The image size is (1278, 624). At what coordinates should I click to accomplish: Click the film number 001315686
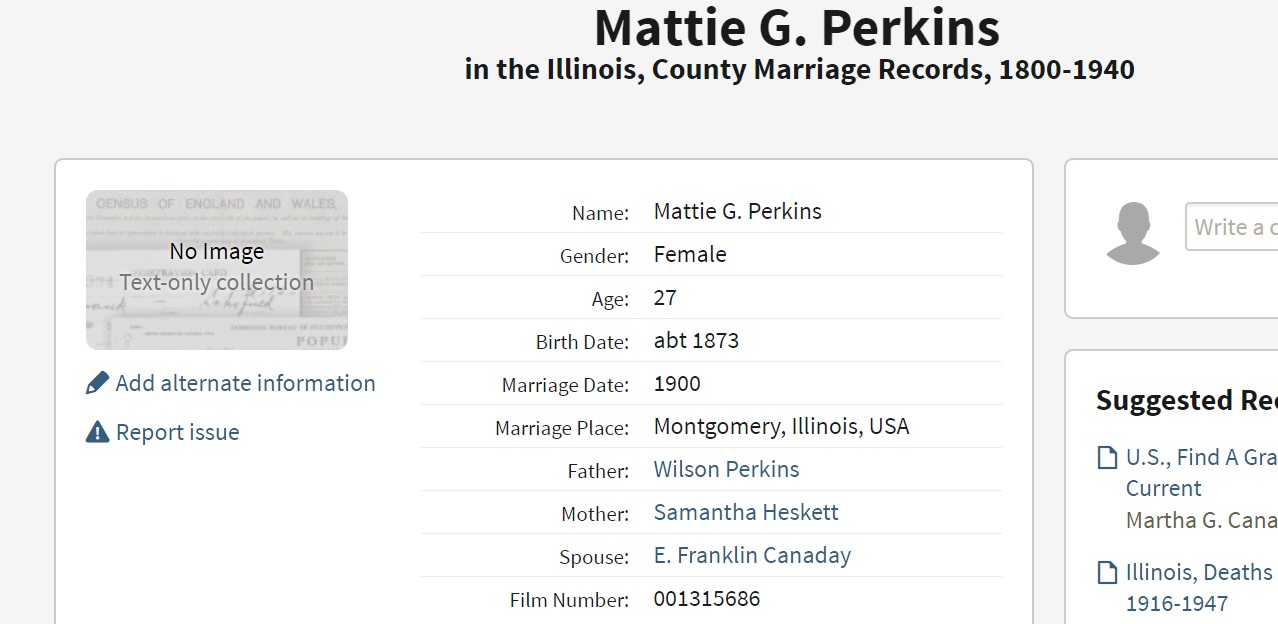pos(706,599)
